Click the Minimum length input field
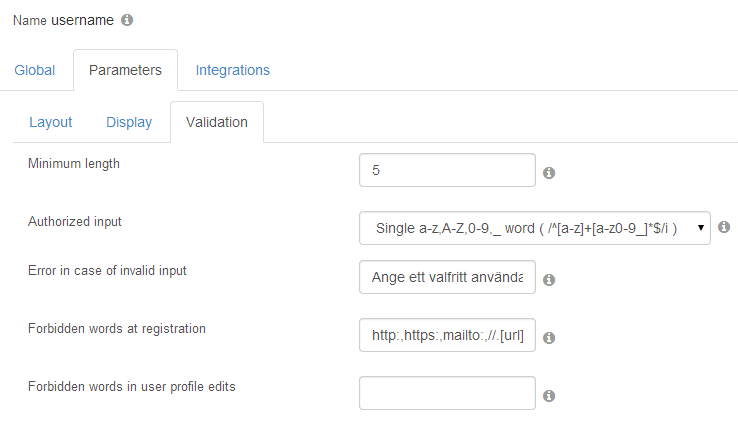This screenshot has width=738, height=430. pyautogui.click(x=447, y=170)
